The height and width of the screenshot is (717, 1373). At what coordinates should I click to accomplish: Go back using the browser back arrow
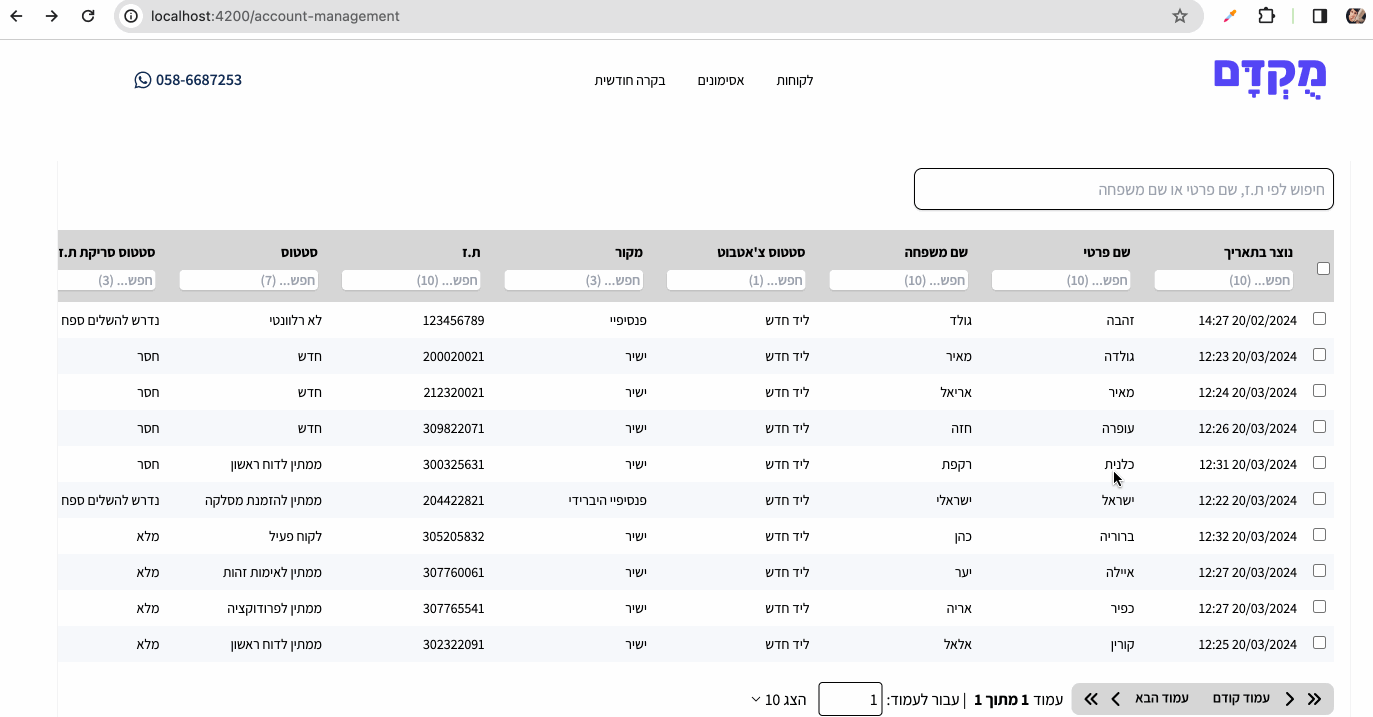(x=16, y=16)
